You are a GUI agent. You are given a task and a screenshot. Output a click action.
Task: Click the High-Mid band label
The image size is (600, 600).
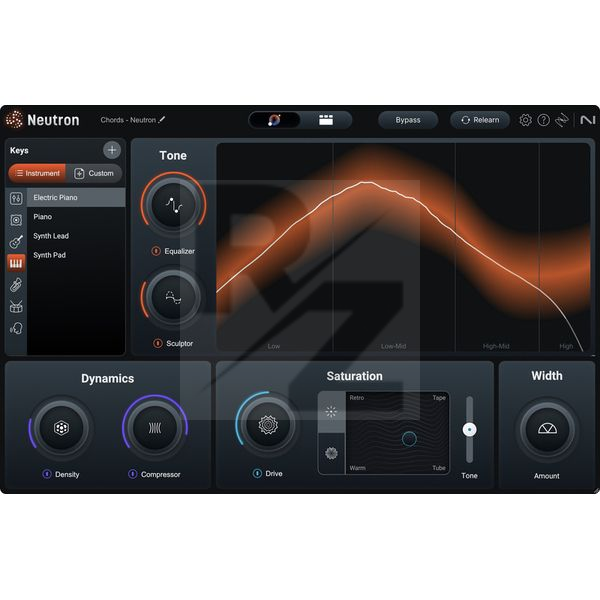click(x=496, y=346)
